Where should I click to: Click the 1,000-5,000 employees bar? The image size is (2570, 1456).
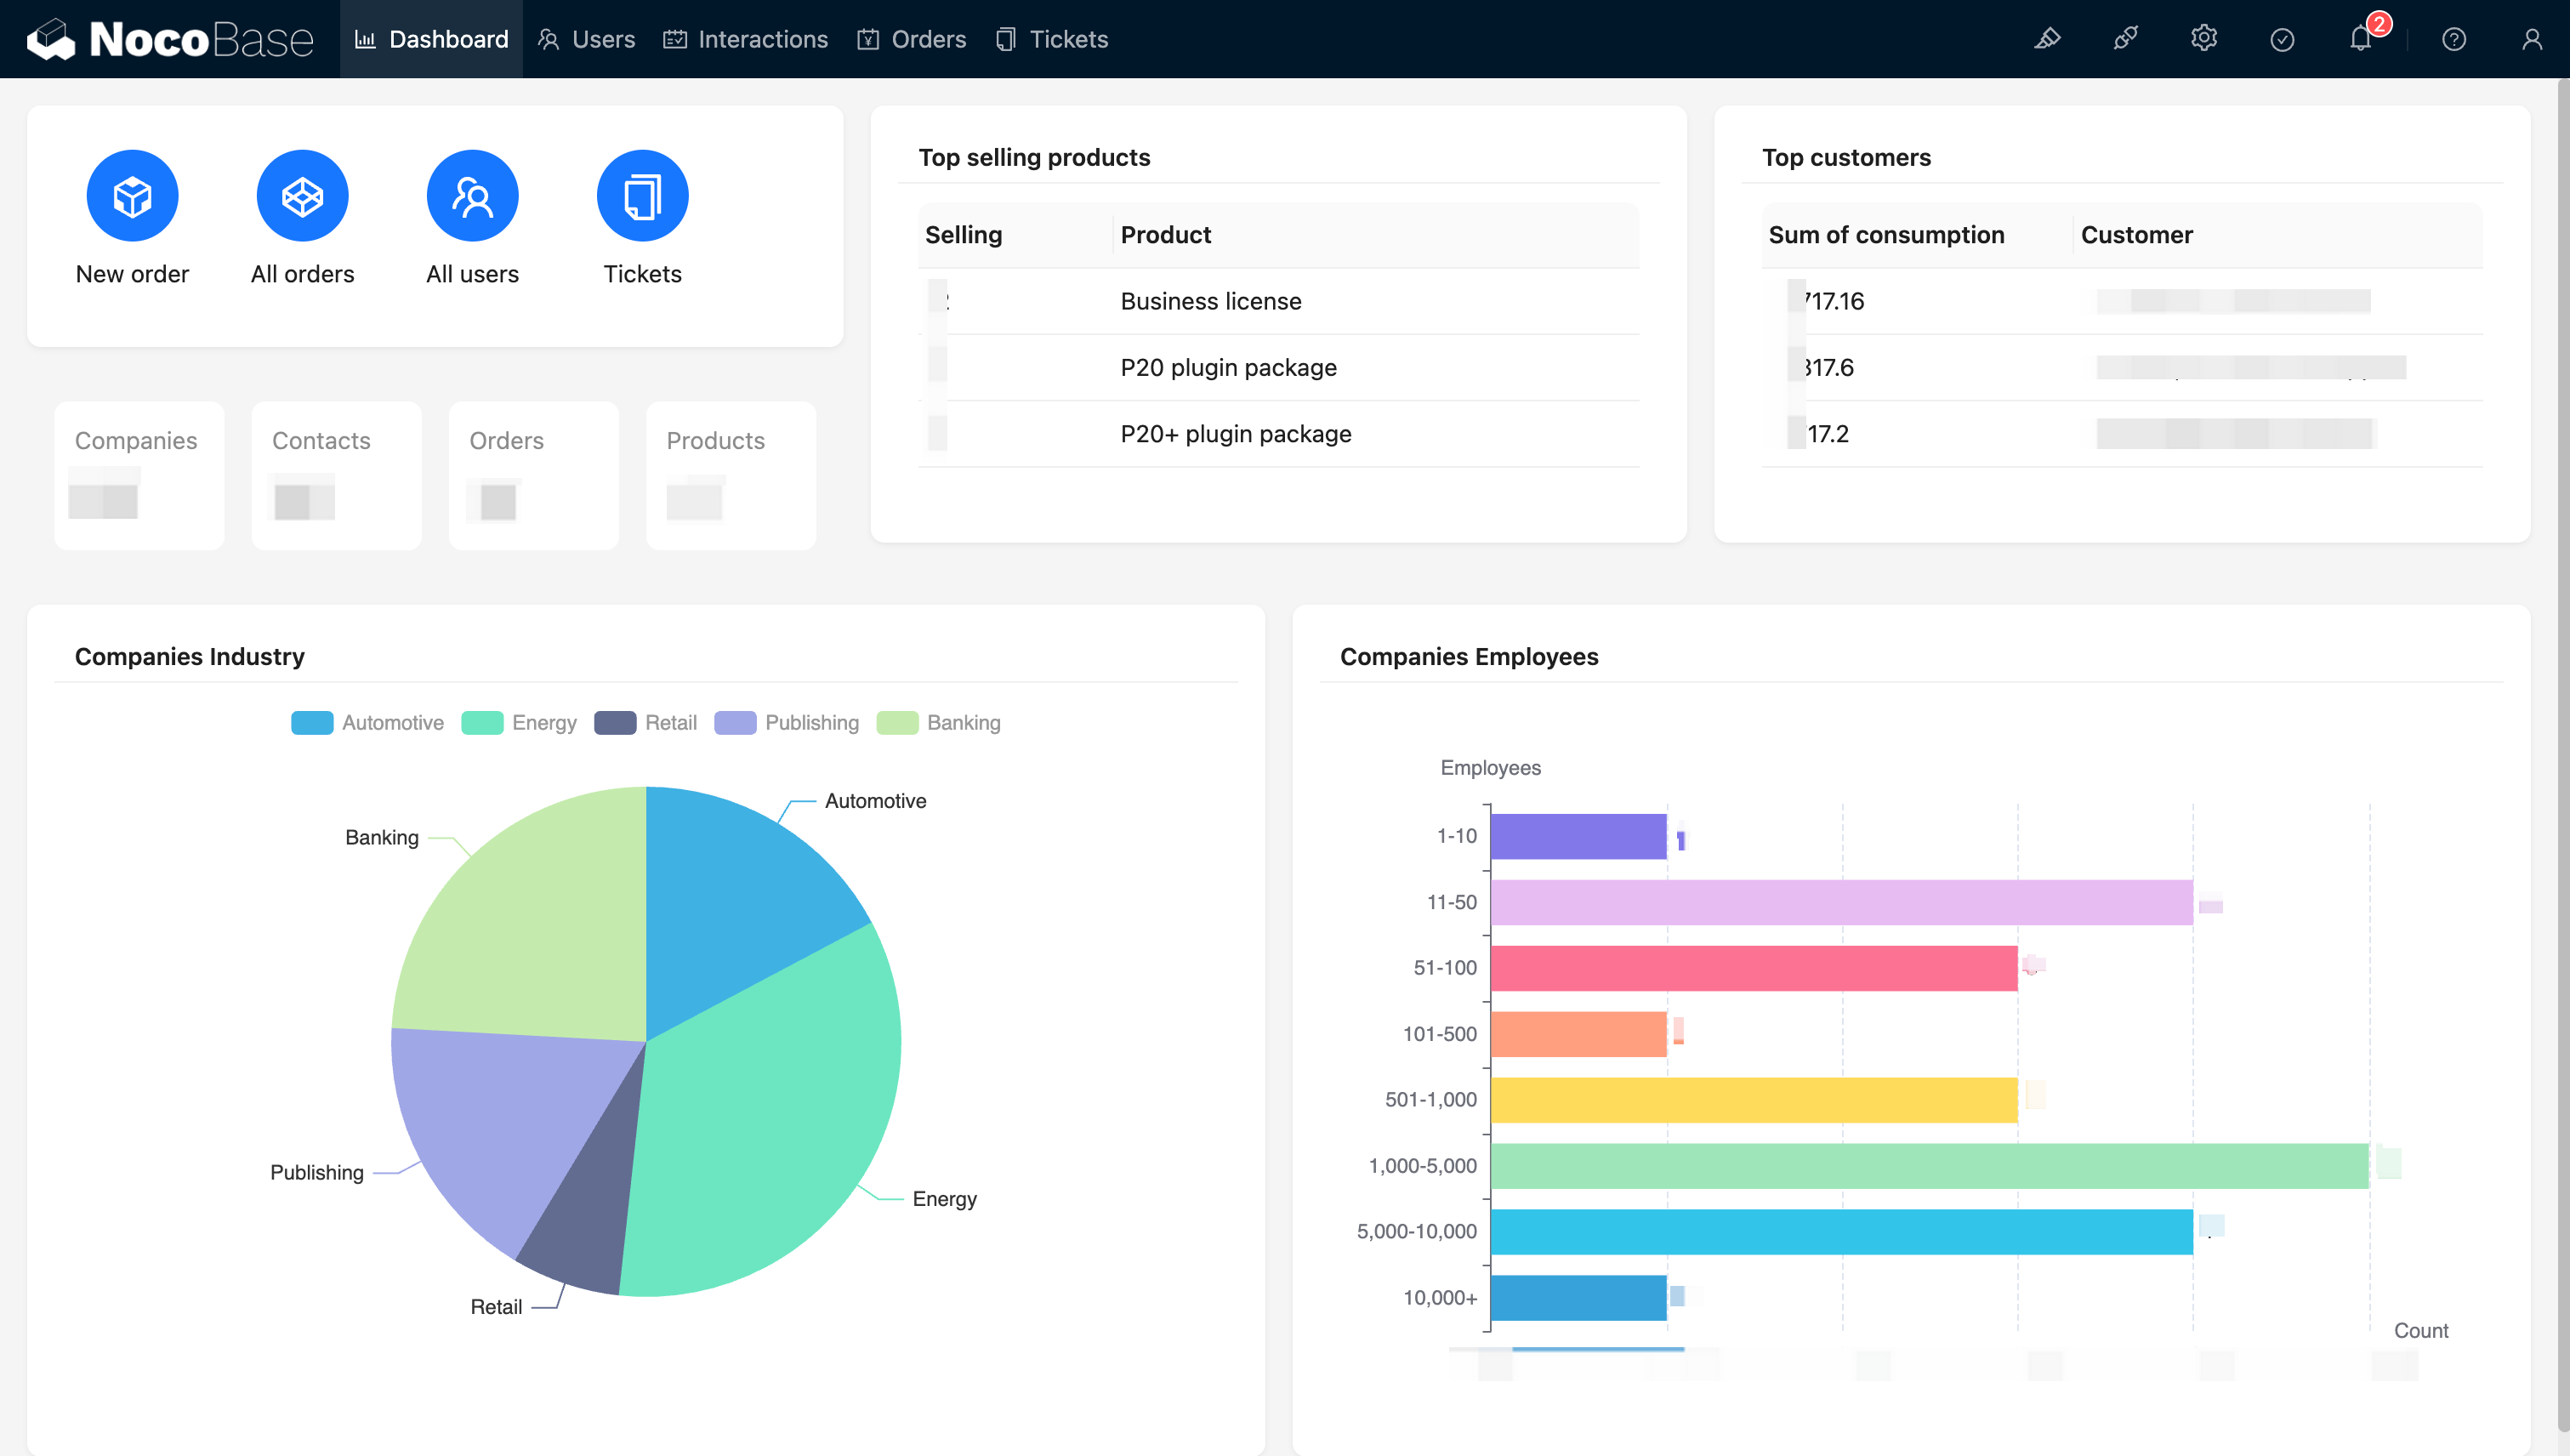[1929, 1166]
